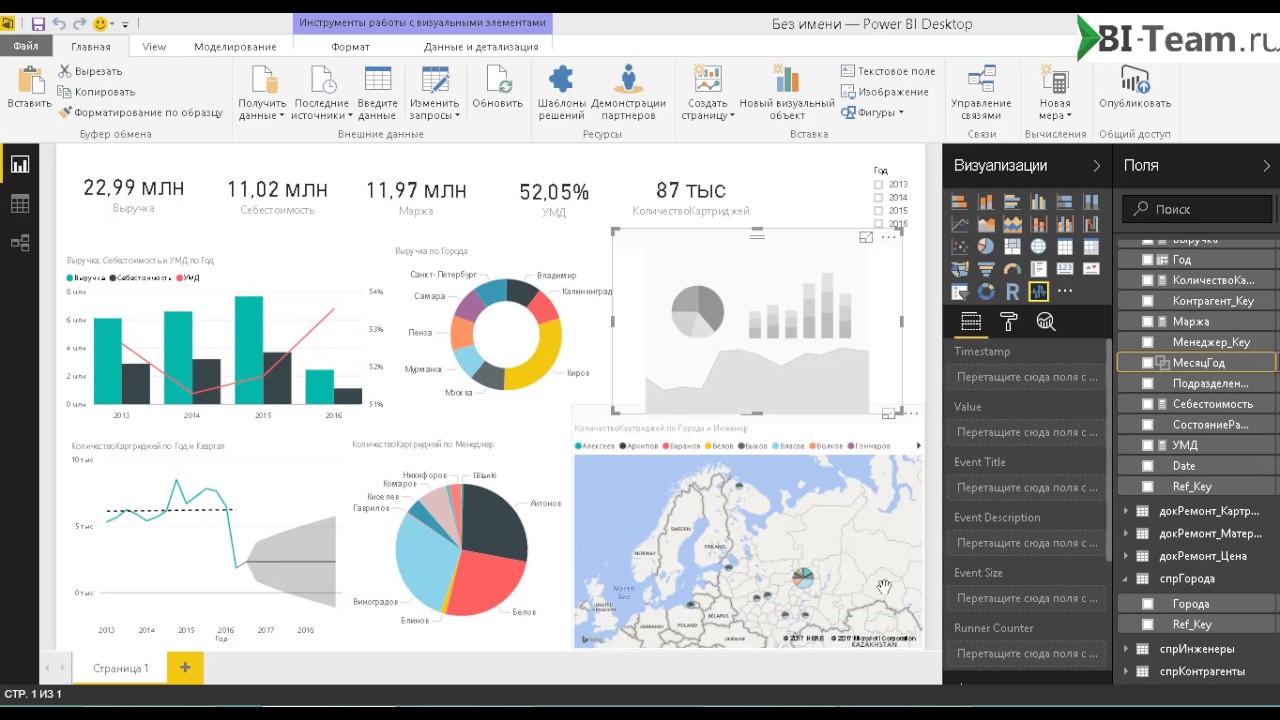Expand спрИнженеры table
The height and width of the screenshot is (720, 1280).
(1126, 649)
